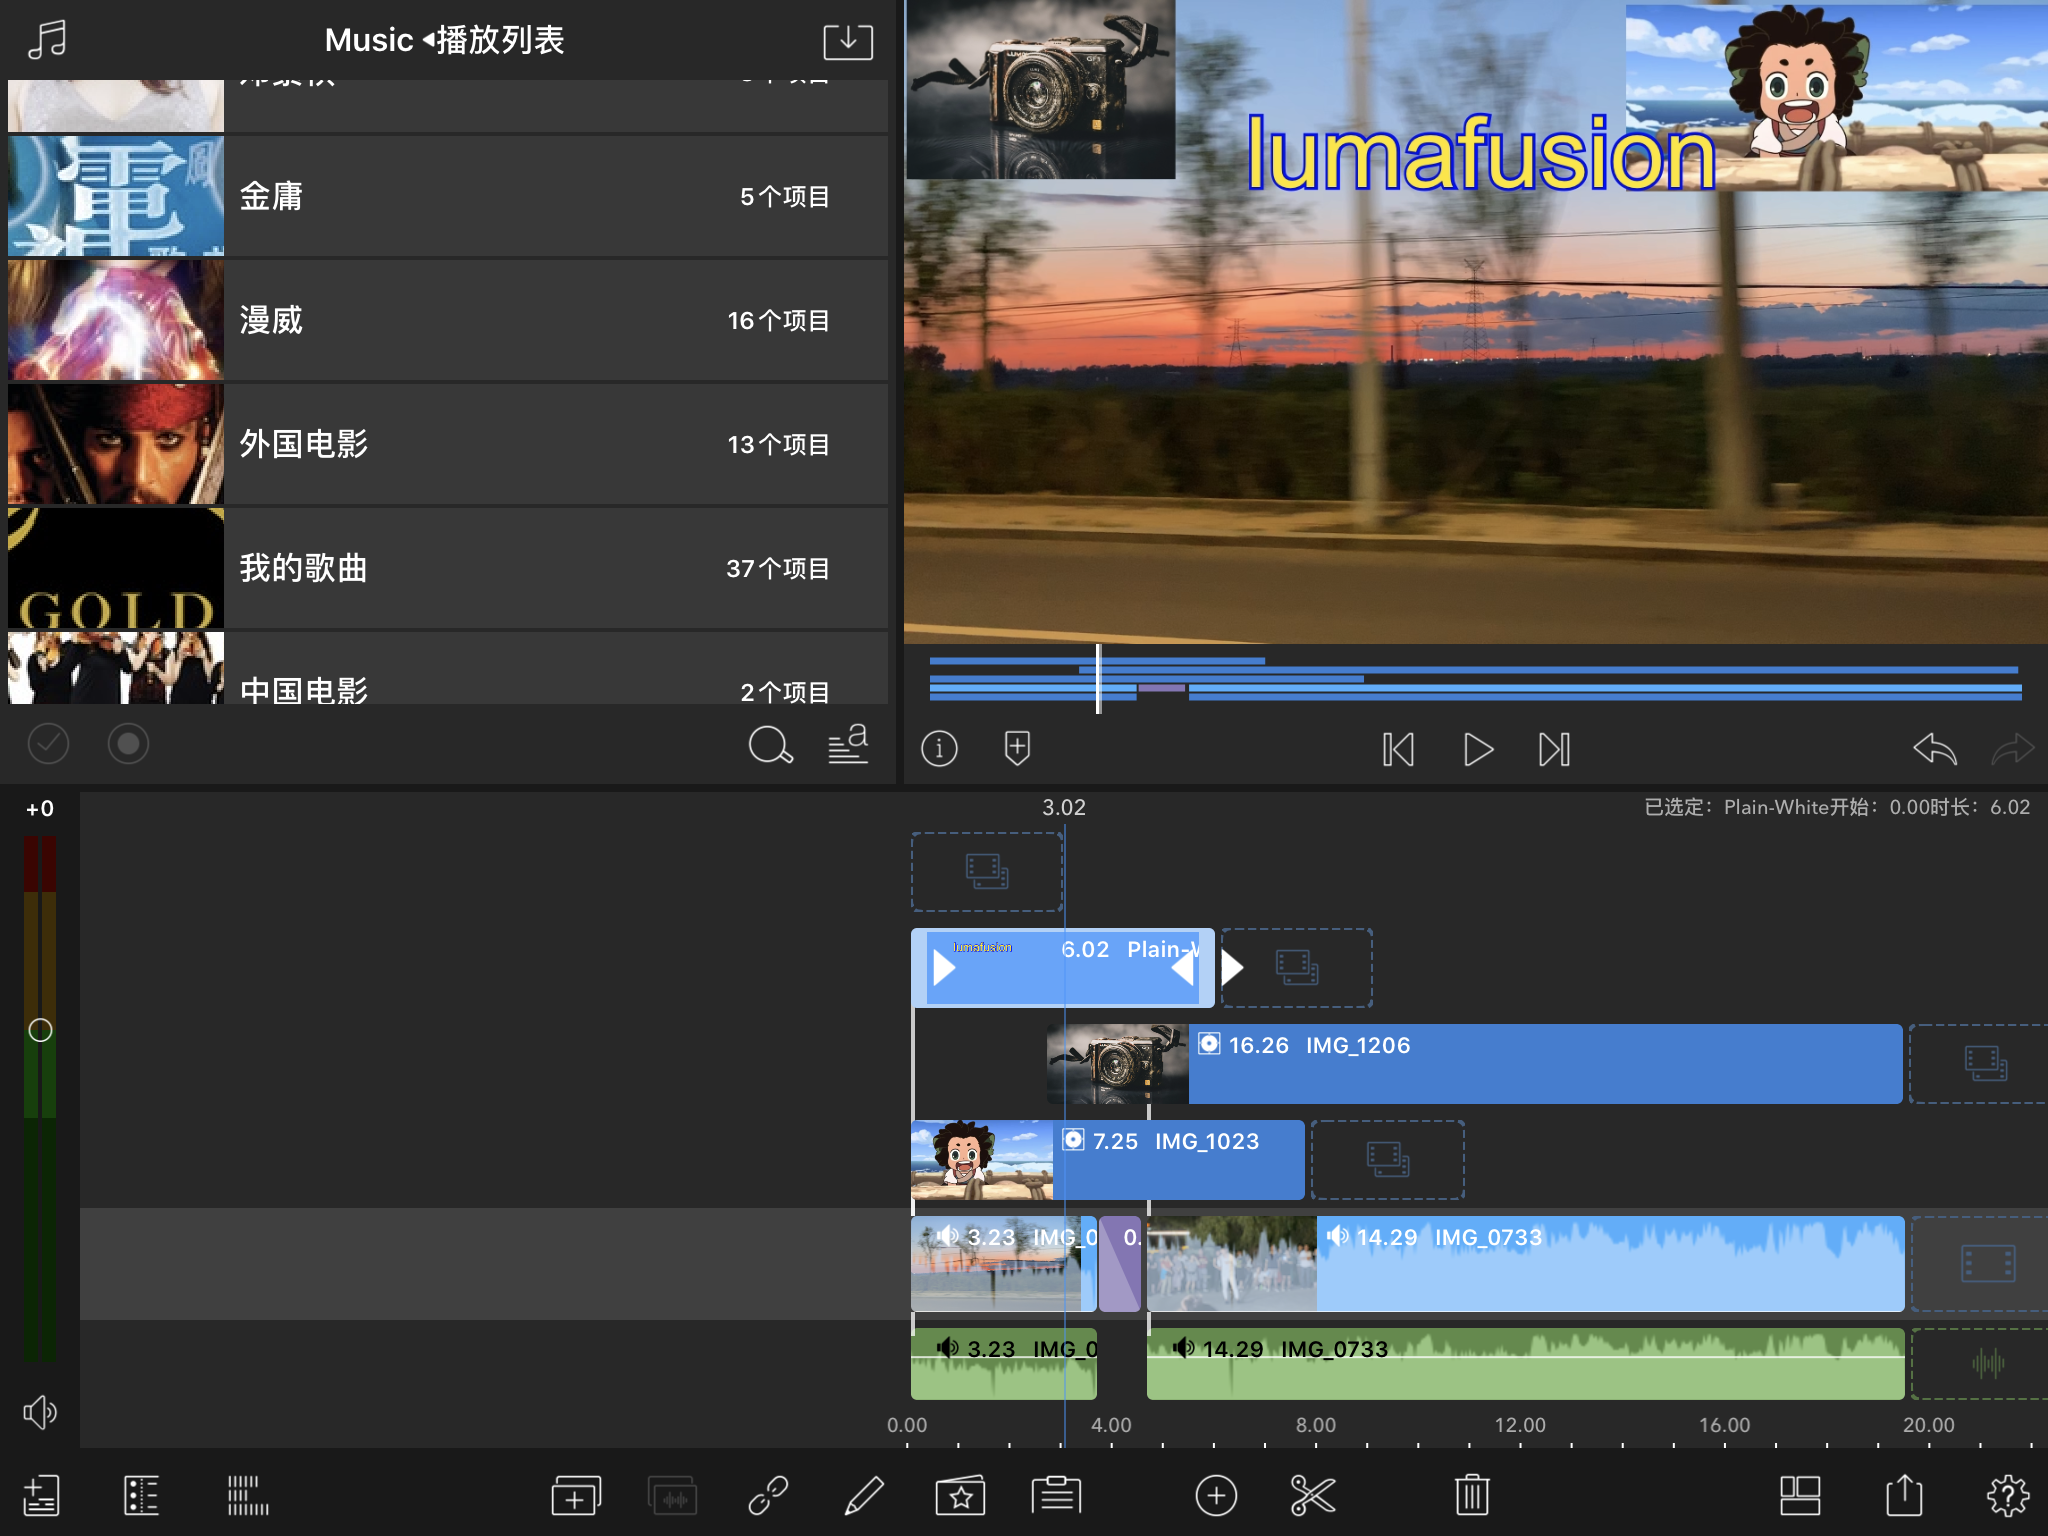Add a marker with the plus flag icon
2048x1536 pixels.
(x=1017, y=748)
